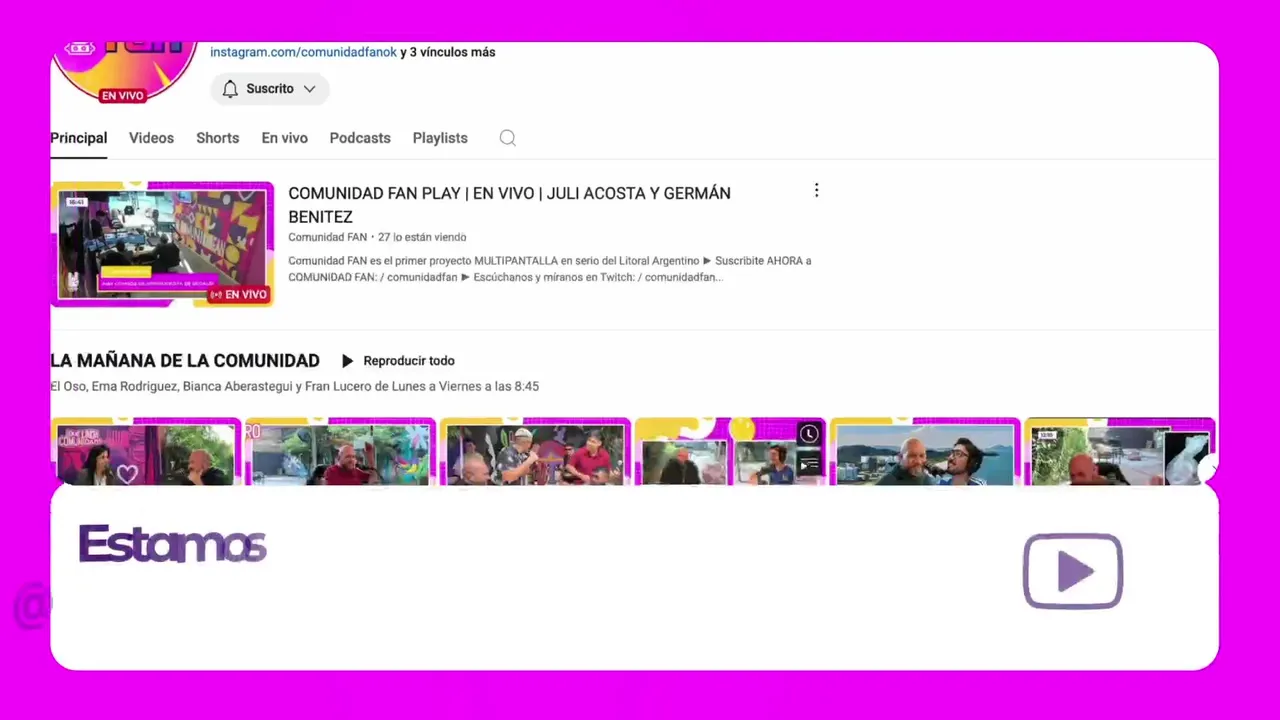Viewport: 1280px width, 720px height.
Task: Switch to the Videos tab
Action: coord(151,138)
